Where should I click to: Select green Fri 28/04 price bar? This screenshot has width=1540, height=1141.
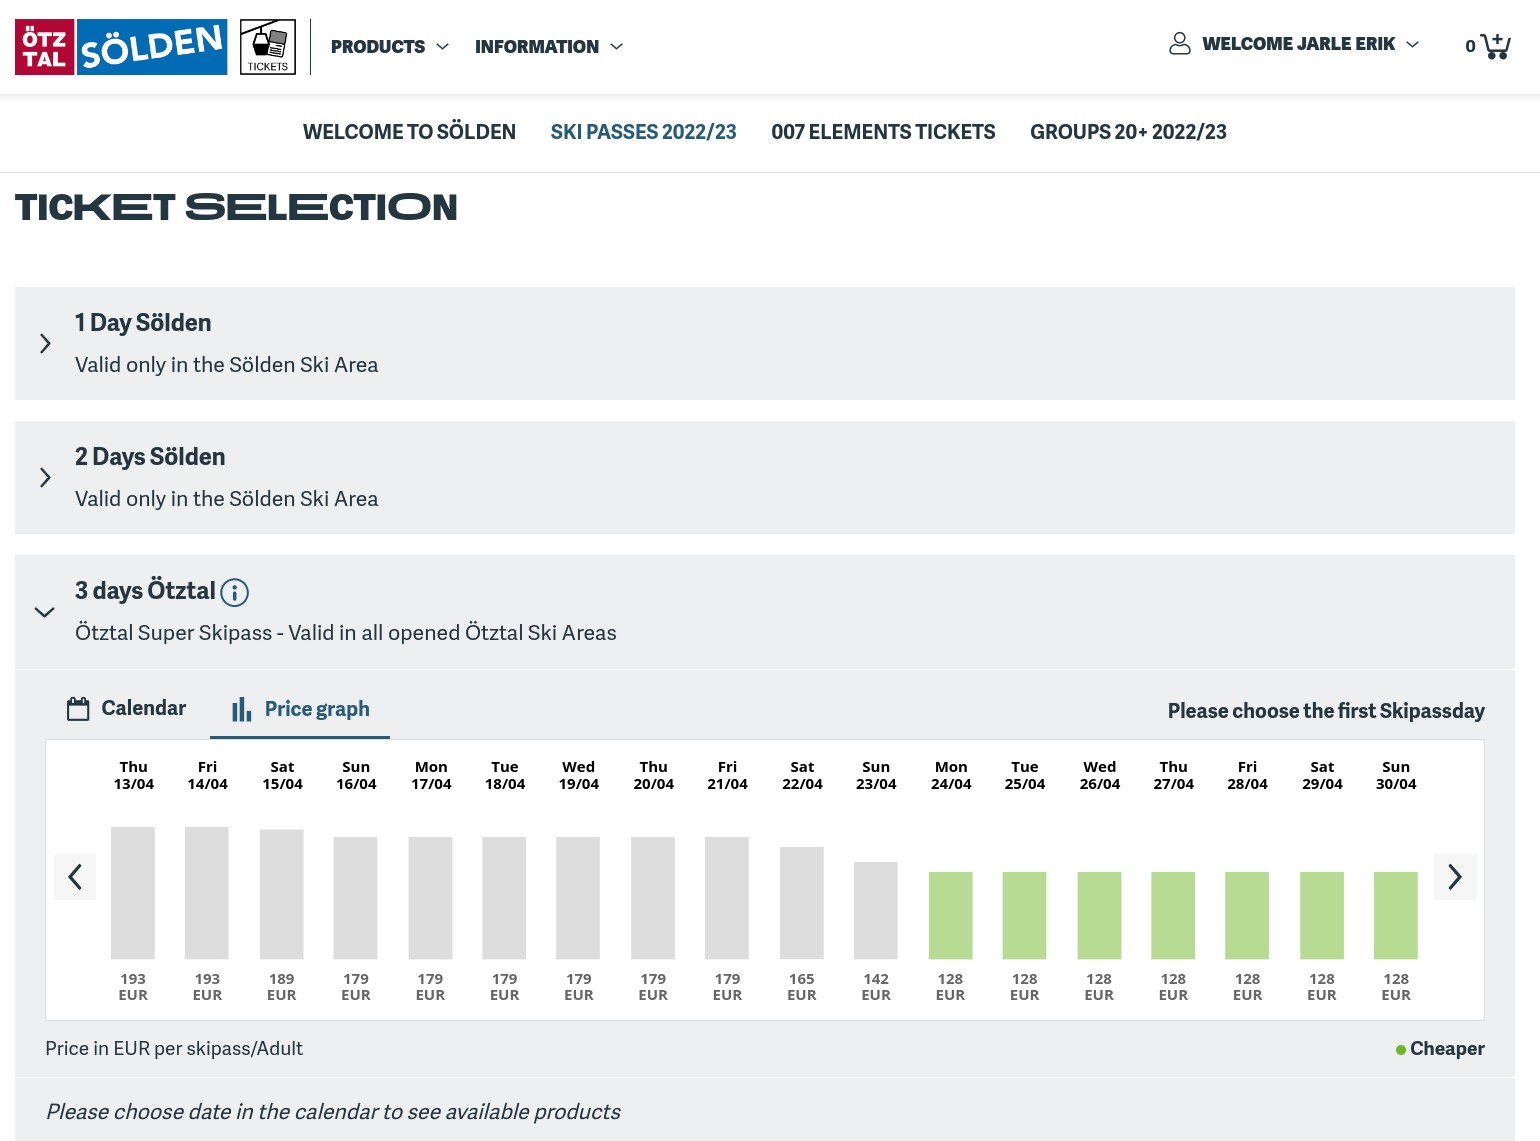1248,915
